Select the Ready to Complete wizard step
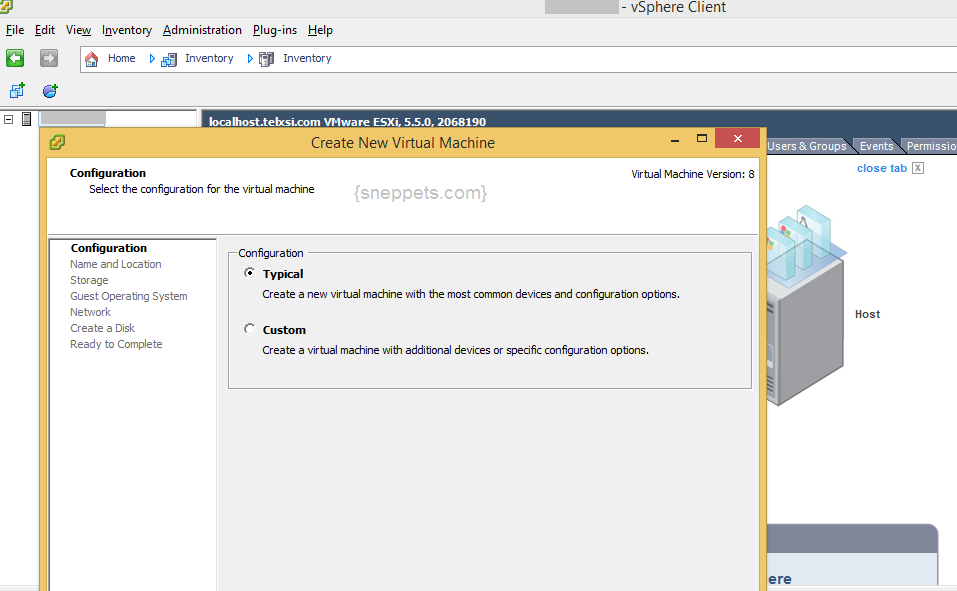Image resolution: width=957 pixels, height=591 pixels. pos(116,344)
